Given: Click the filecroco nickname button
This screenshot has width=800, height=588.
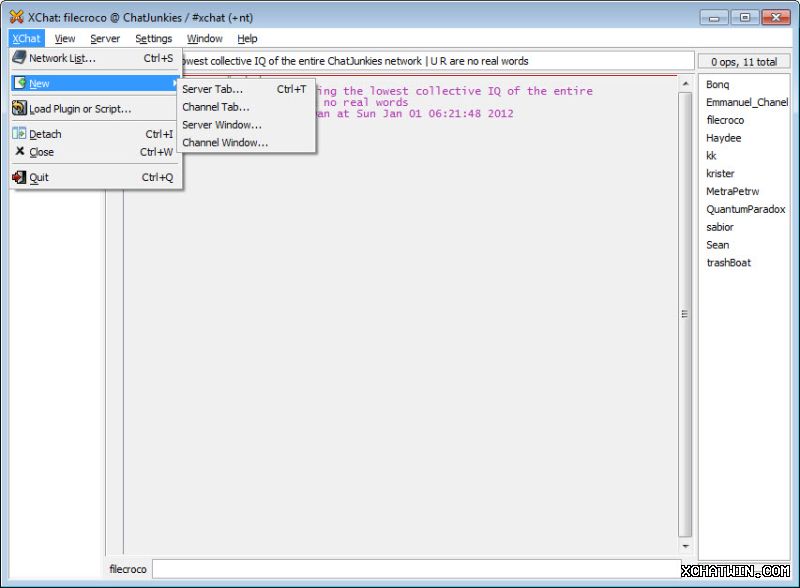Looking at the screenshot, I should click(x=128, y=569).
